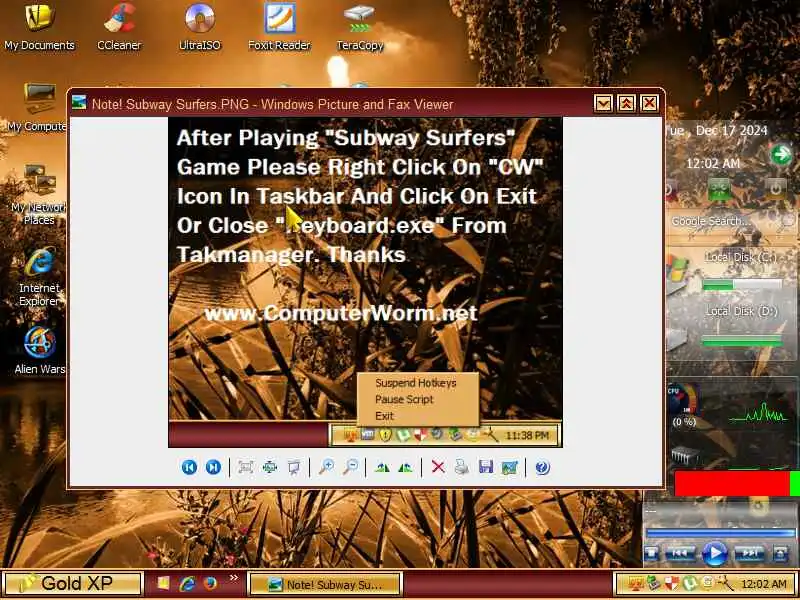
Task: Click the eject button on the media player
Action: coord(781,553)
